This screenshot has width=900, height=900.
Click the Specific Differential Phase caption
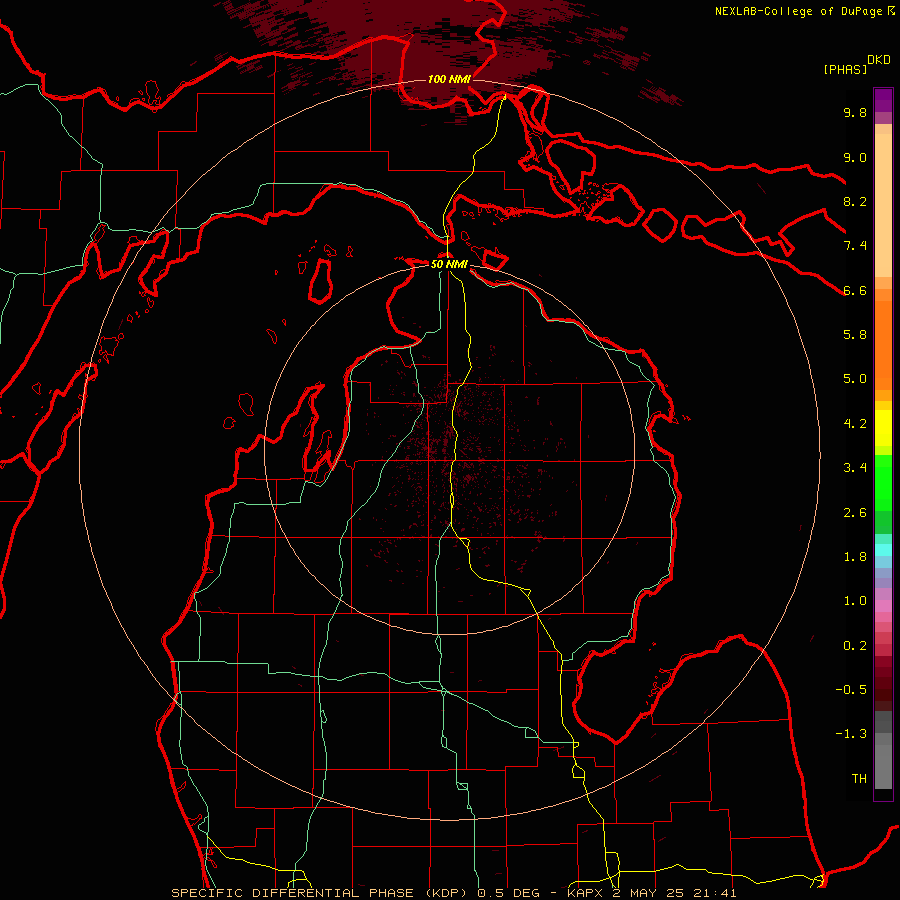point(453,893)
